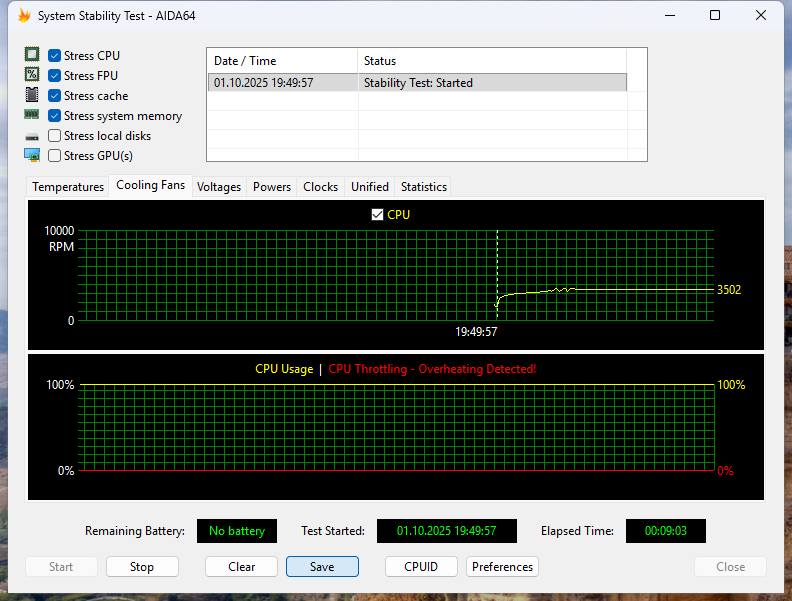Uncheck the Stress FPU checkbox

click(55, 76)
